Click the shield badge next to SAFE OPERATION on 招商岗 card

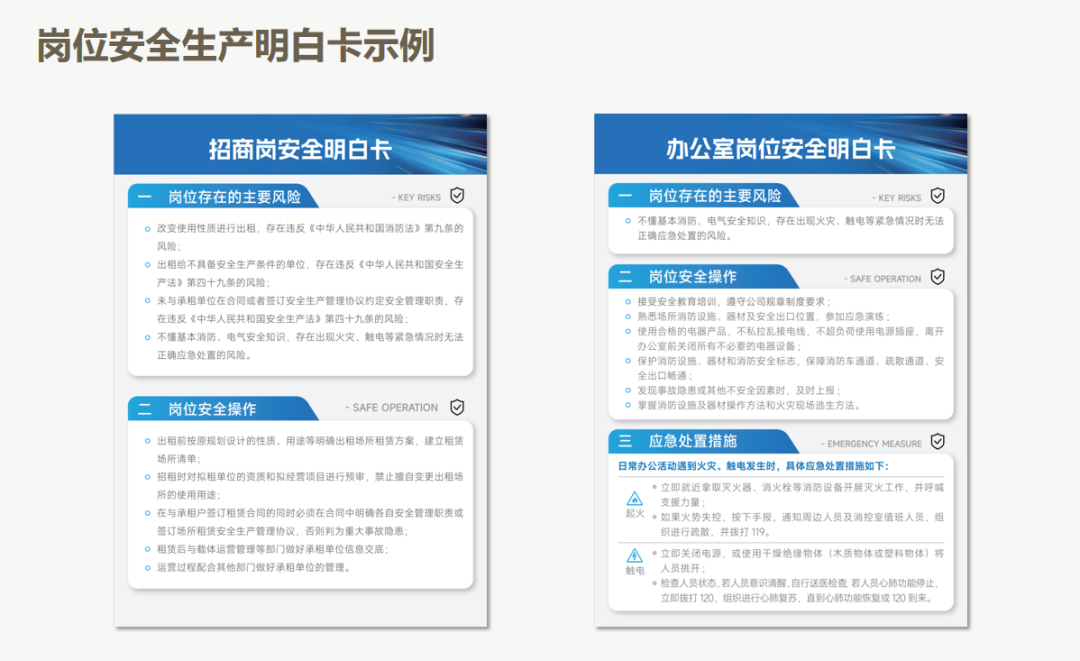(457, 407)
